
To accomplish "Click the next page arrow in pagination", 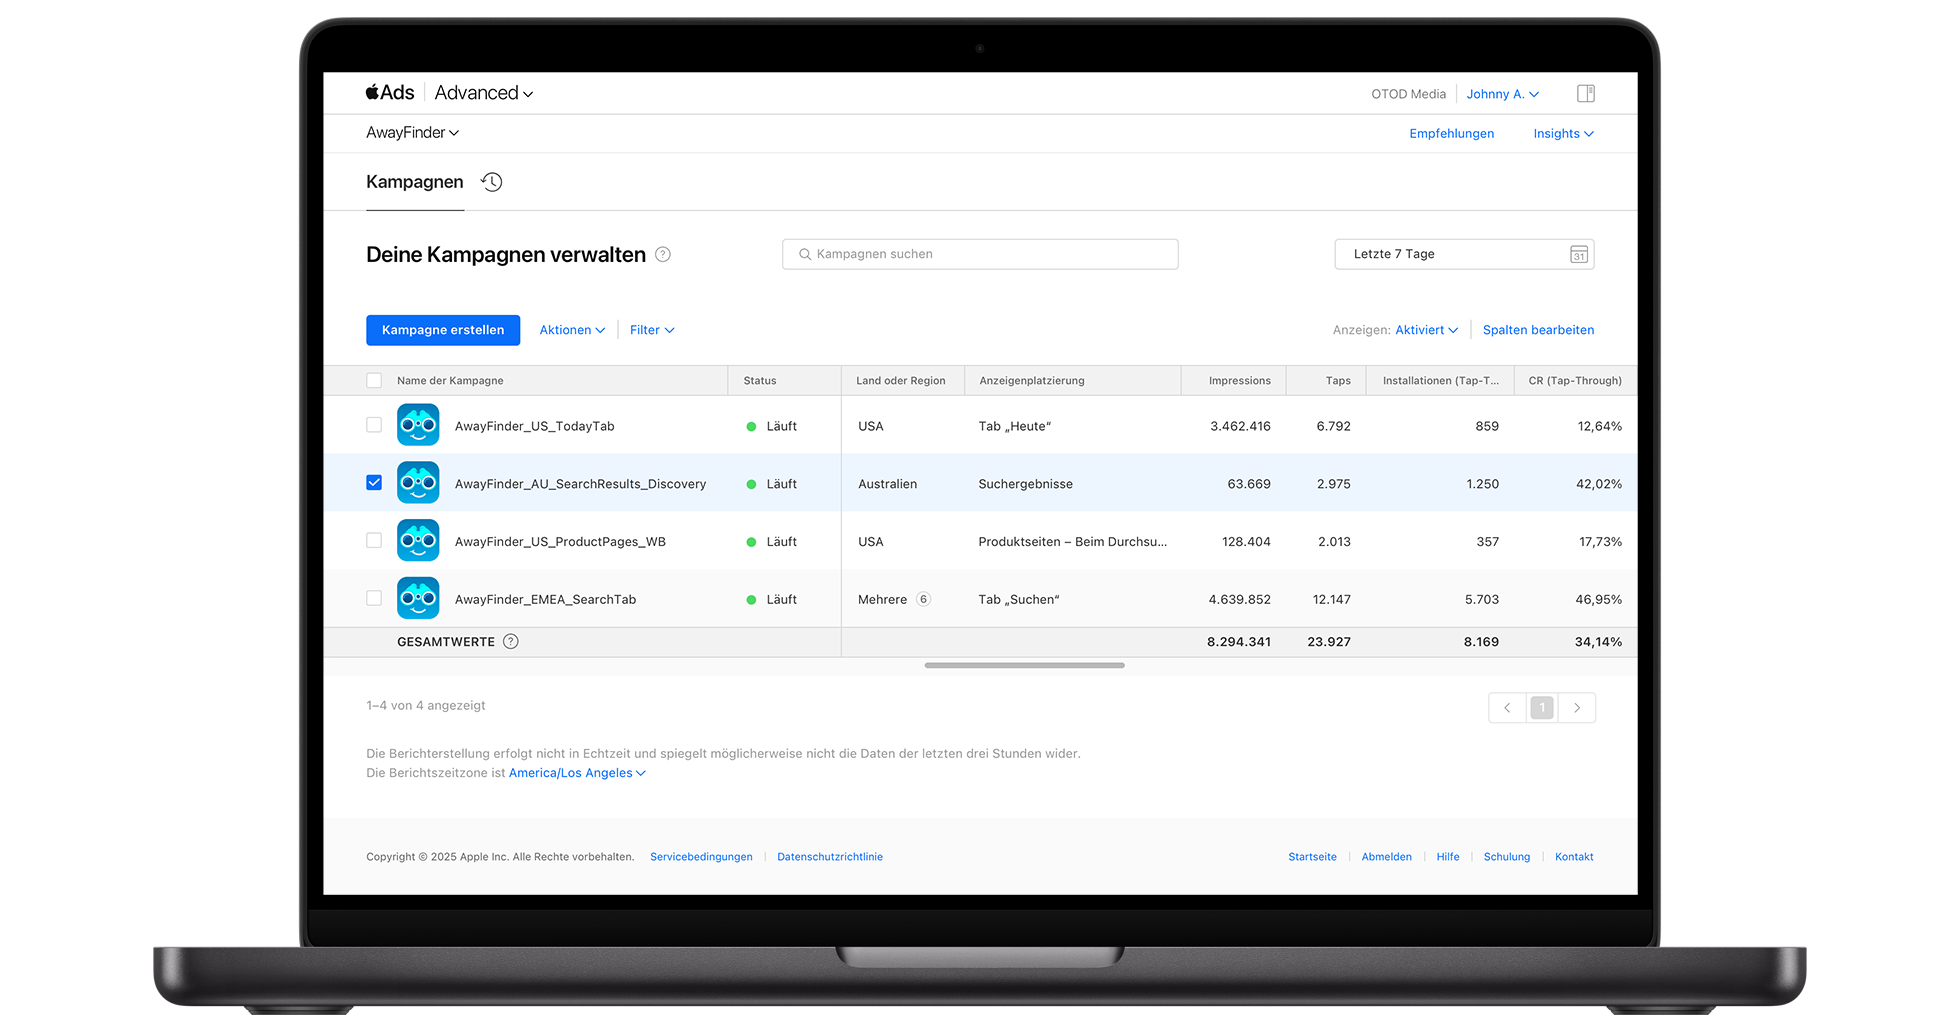I will pyautogui.click(x=1577, y=708).
